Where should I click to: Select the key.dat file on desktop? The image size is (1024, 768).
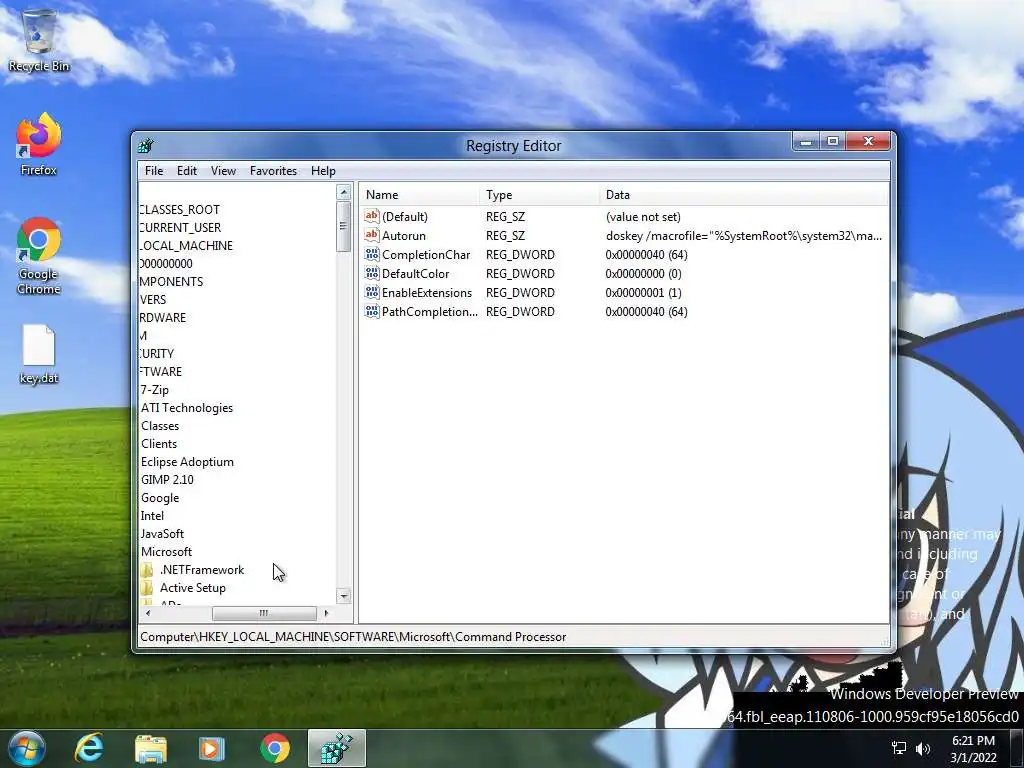tap(39, 355)
